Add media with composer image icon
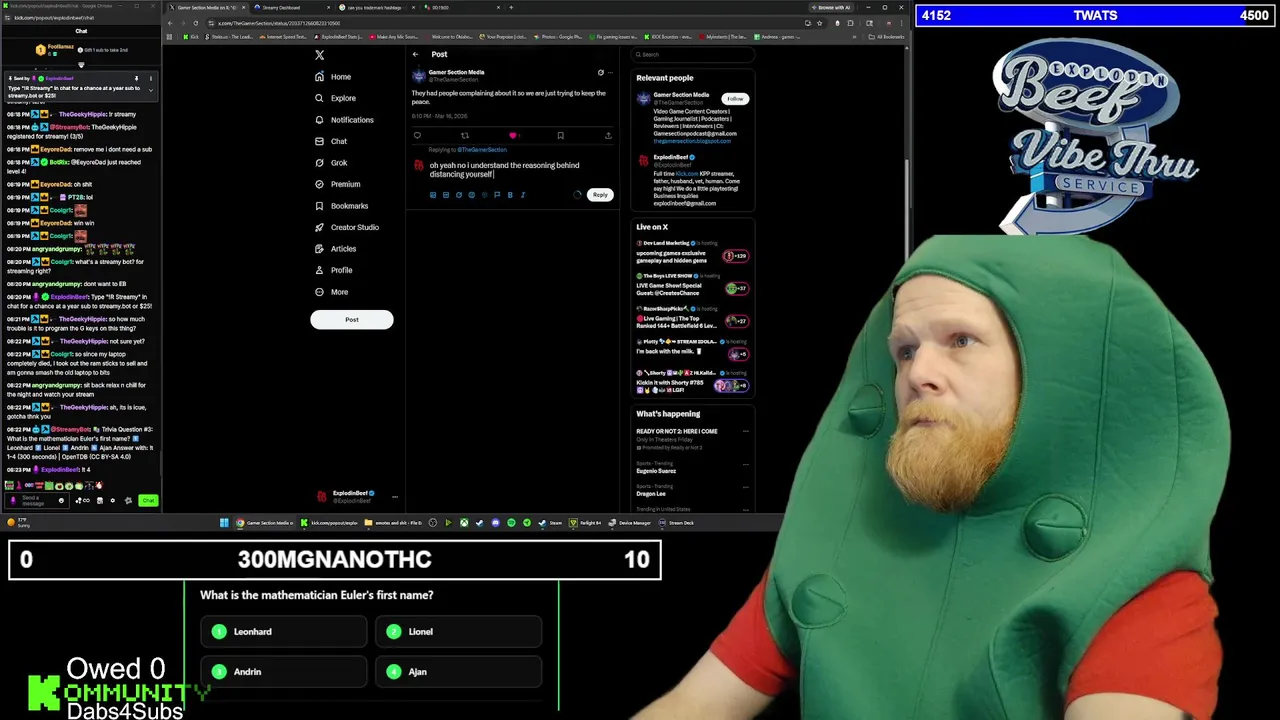This screenshot has height=720, width=1280. tap(433, 195)
